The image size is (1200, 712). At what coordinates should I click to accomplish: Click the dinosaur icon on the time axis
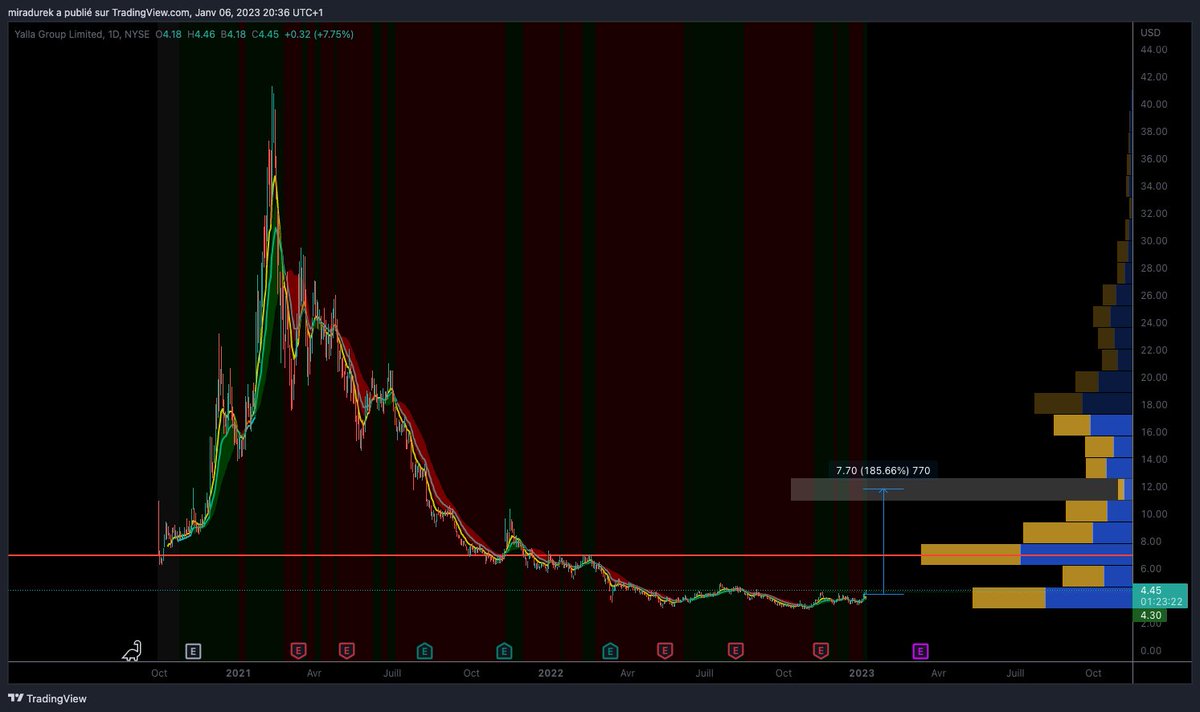click(132, 652)
